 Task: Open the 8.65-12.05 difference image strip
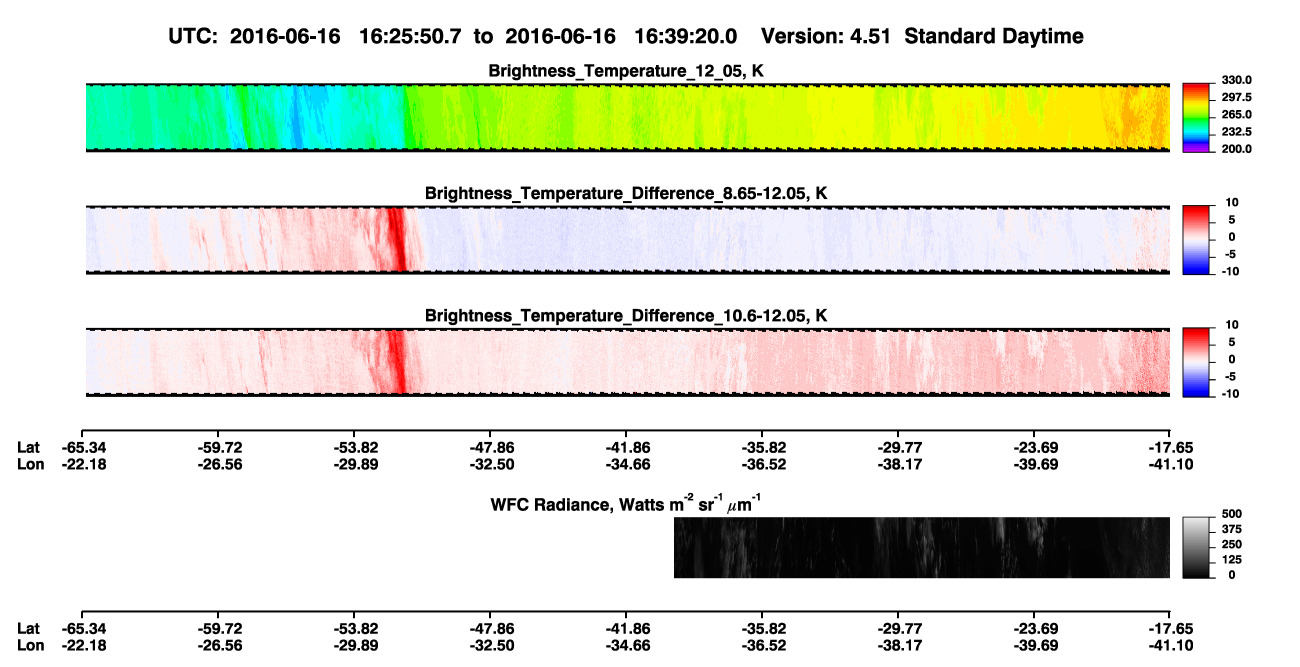click(x=626, y=240)
